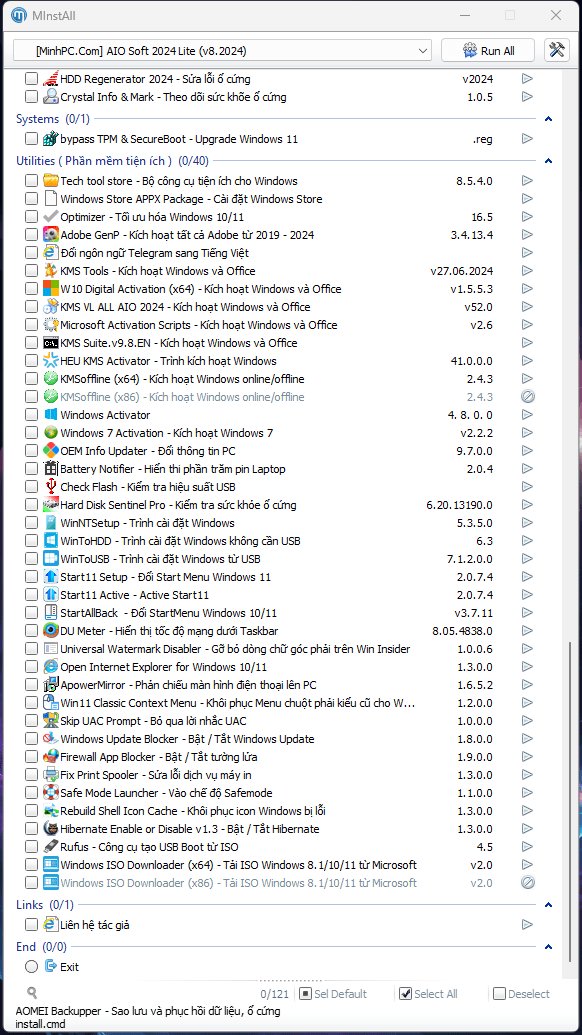Click the OEM Info Updater icon

(51, 451)
